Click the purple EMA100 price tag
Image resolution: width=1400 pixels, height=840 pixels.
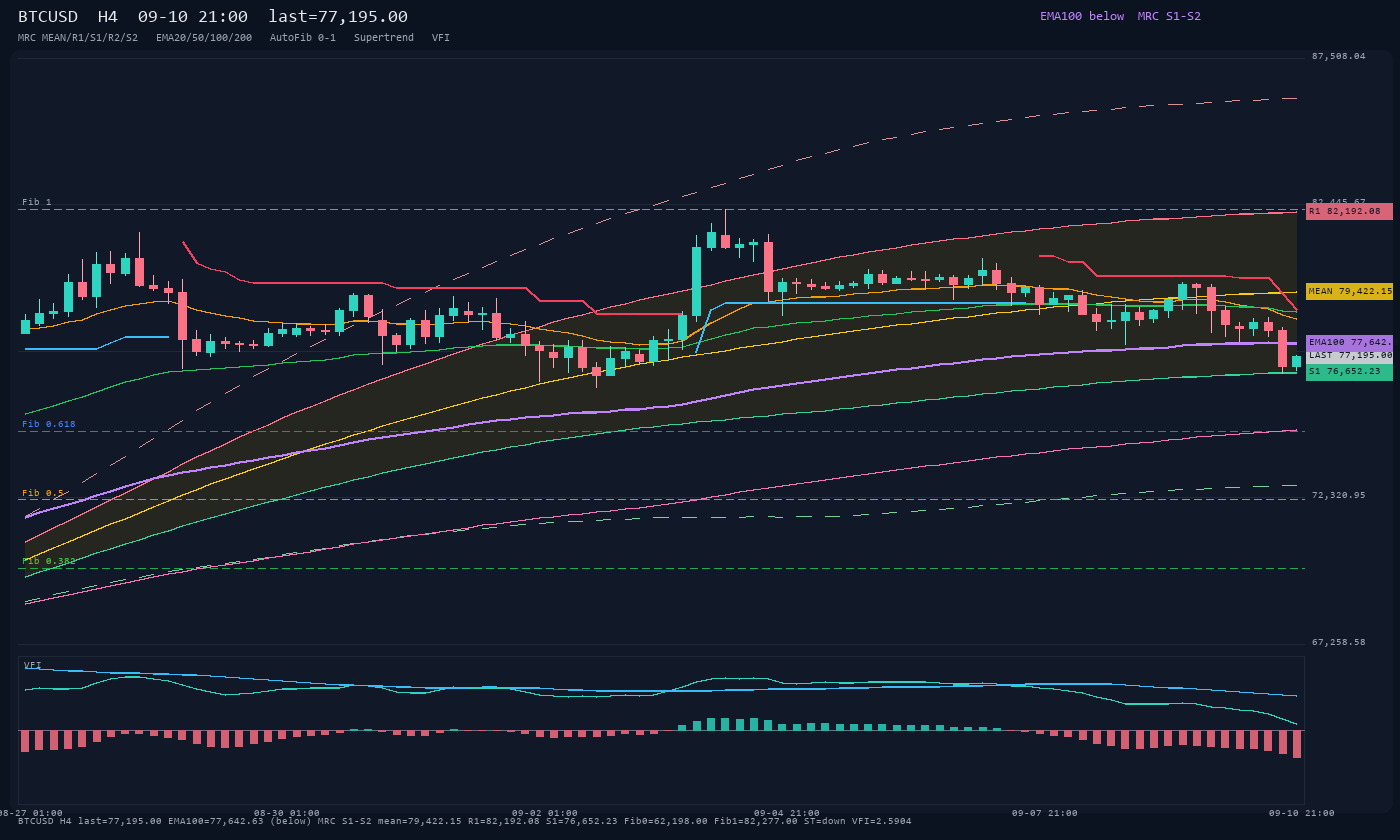pyautogui.click(x=1349, y=342)
